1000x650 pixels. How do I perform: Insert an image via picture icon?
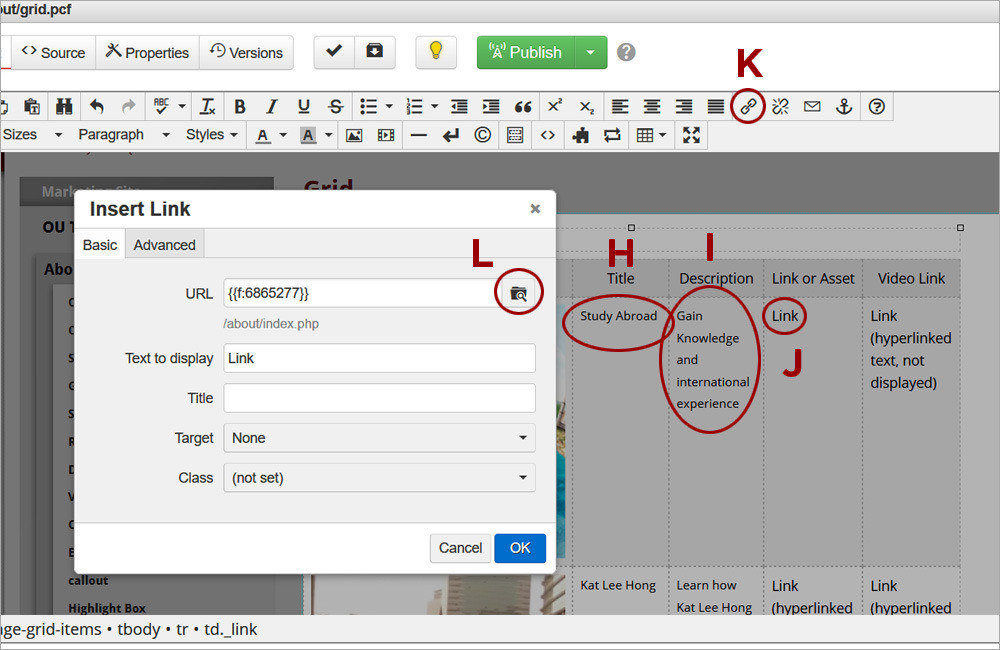[x=354, y=135]
